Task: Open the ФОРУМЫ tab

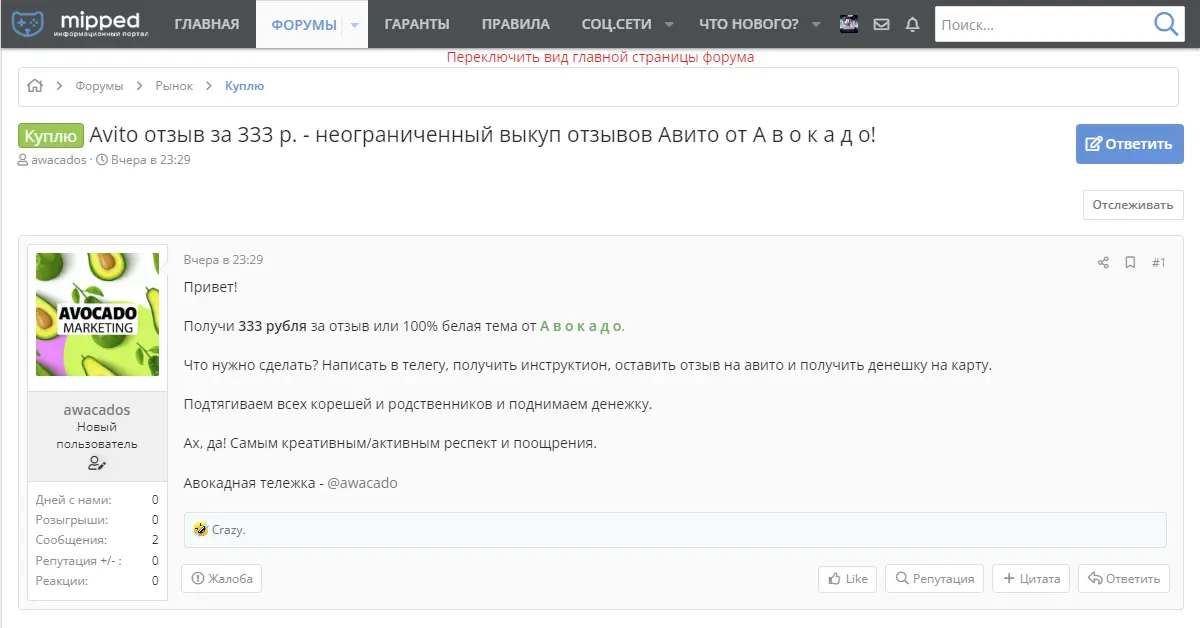Action: pos(304,24)
